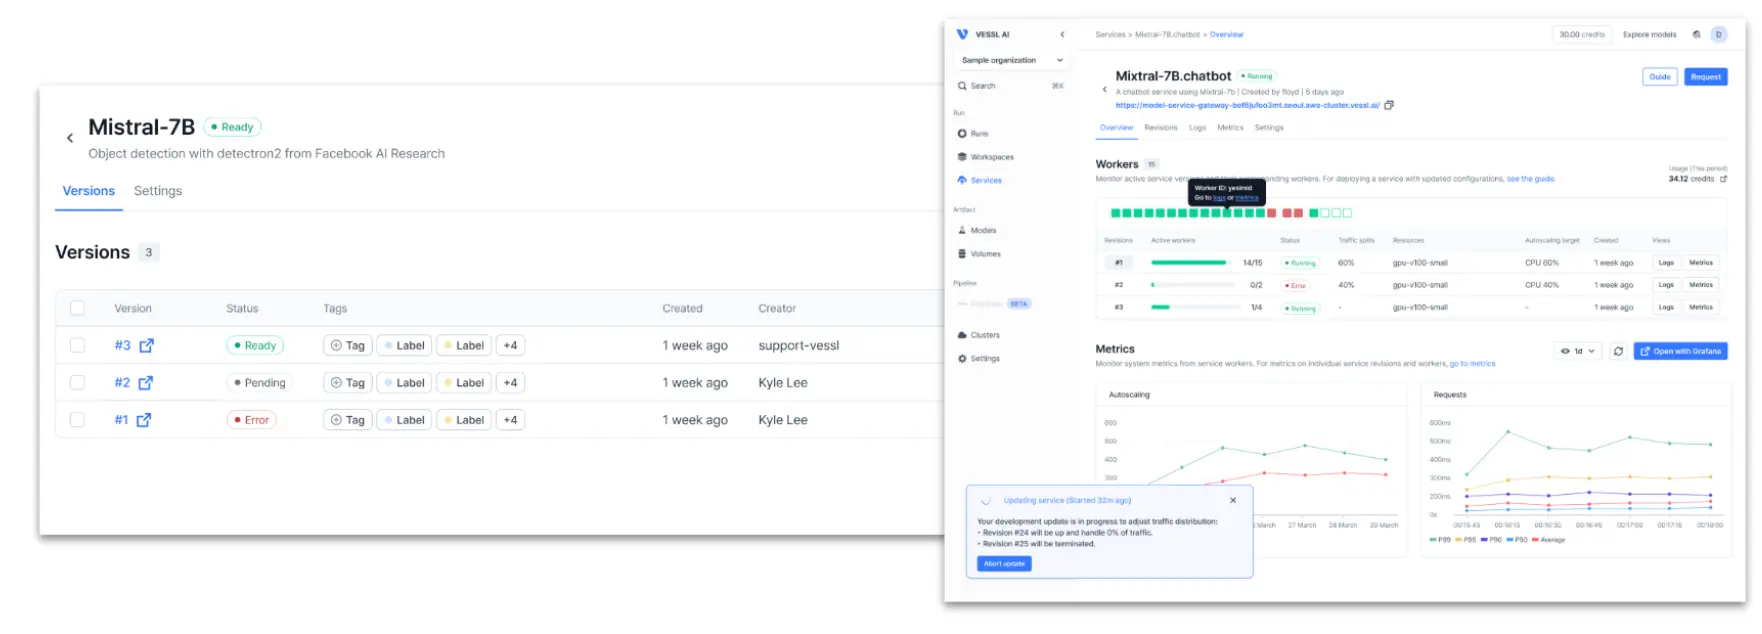The image size is (1762, 634).
Task: Expand +4 more tags on version #2
Action: coord(510,383)
